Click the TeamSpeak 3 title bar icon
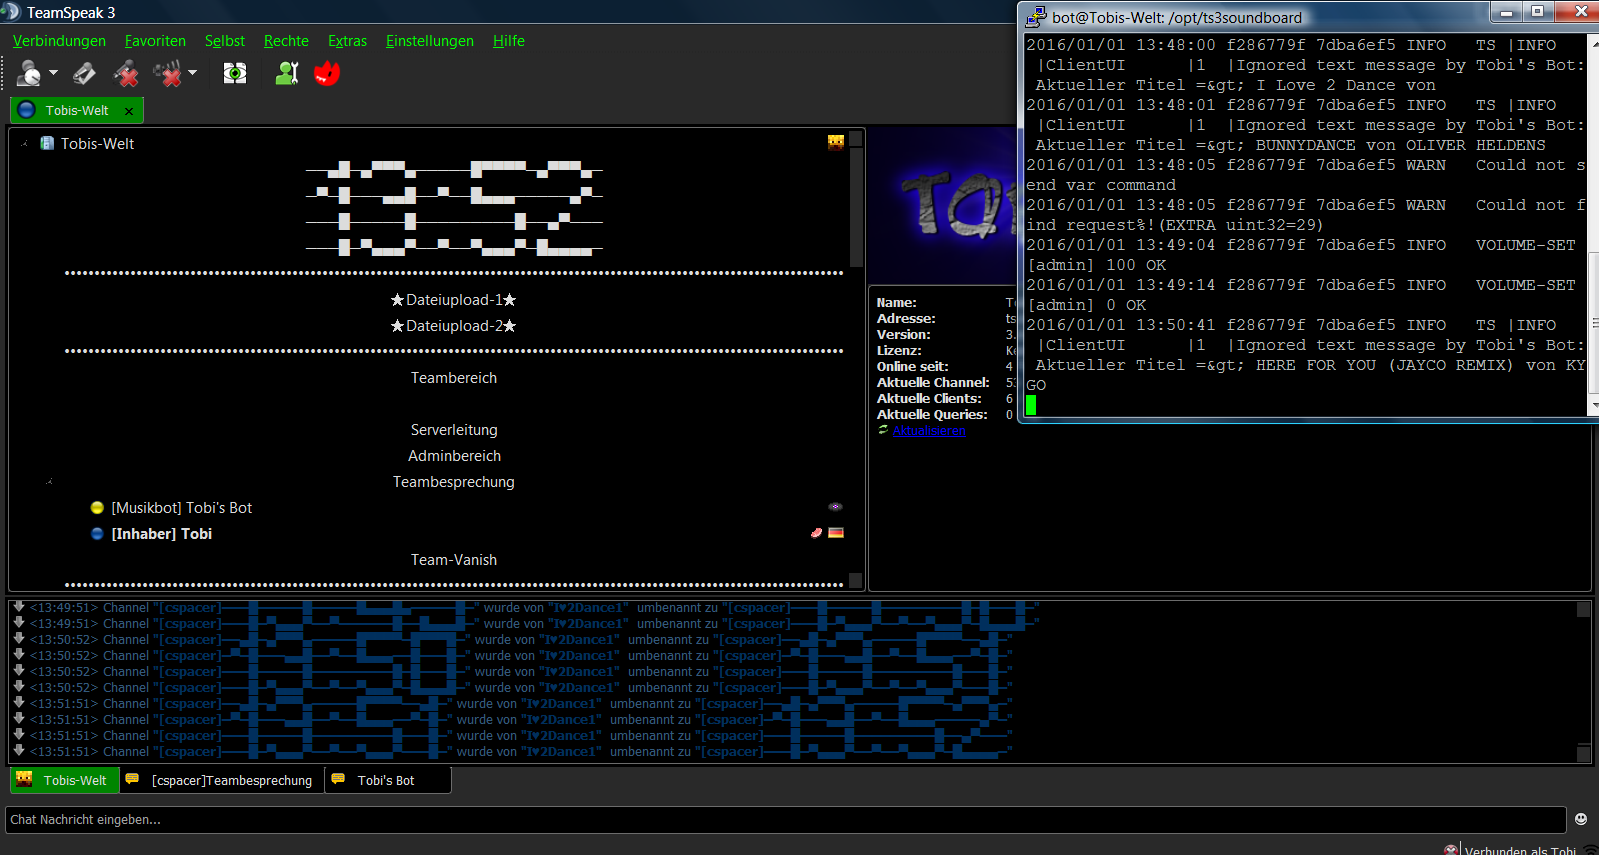Screen dimensions: 1599x855 11,12
